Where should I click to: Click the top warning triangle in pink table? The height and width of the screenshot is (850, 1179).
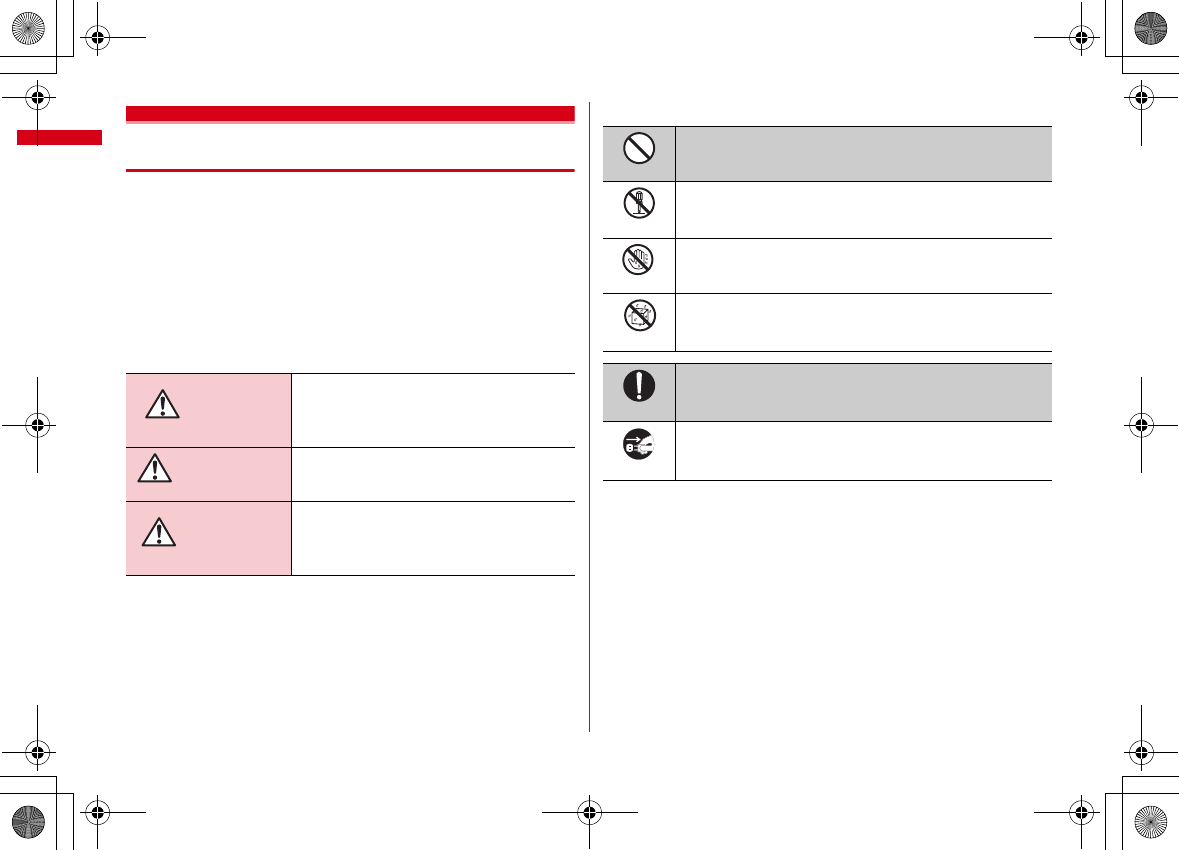(x=160, y=404)
